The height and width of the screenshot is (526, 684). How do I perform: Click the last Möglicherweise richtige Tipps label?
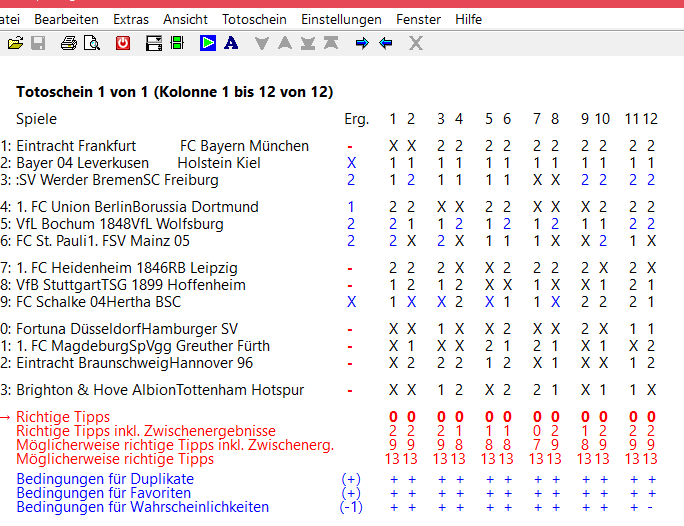point(115,459)
